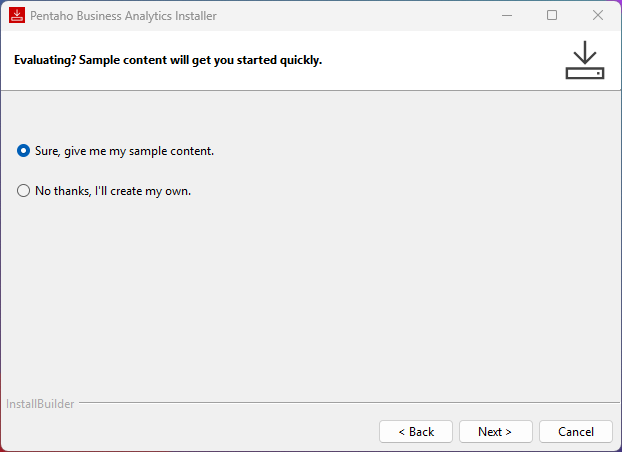
Task: Click the InstallBuilder label at bottom left
Action: click(40, 404)
